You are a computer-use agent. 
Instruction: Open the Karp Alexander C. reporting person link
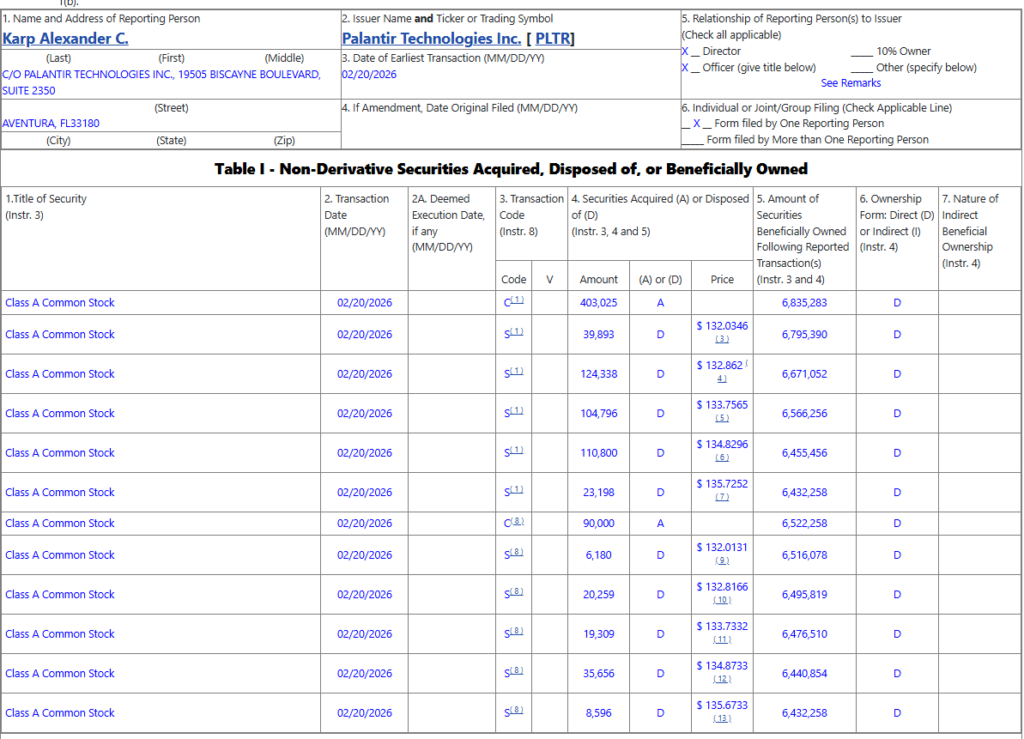pyautogui.click(x=65, y=39)
